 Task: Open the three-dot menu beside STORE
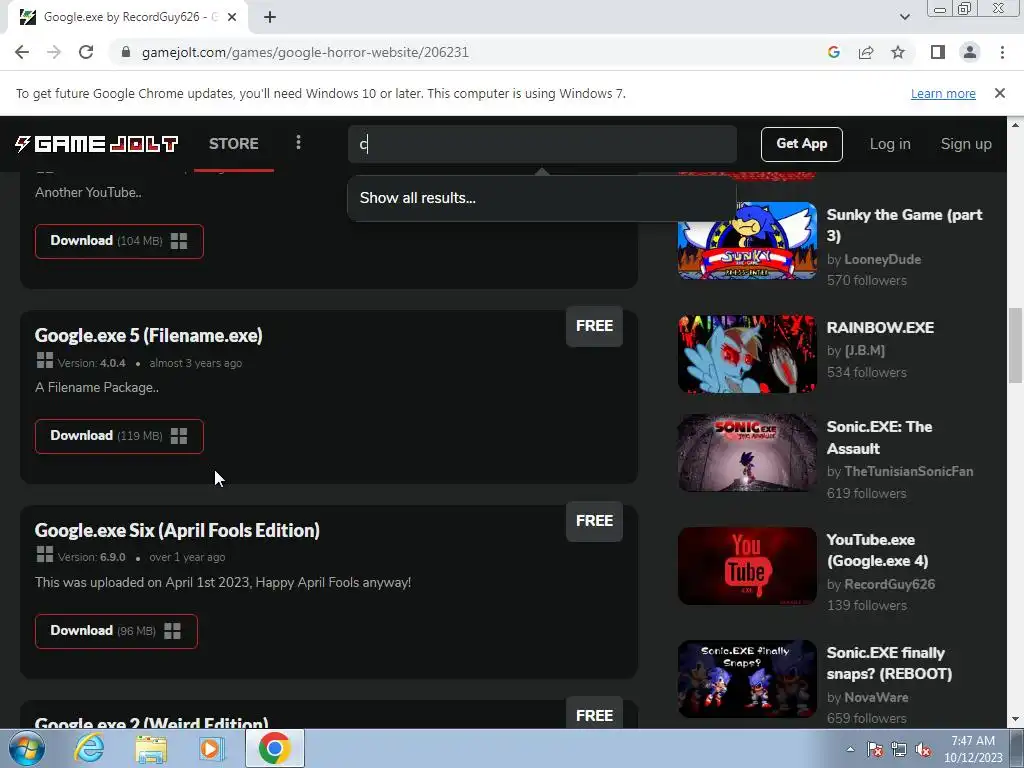point(298,142)
